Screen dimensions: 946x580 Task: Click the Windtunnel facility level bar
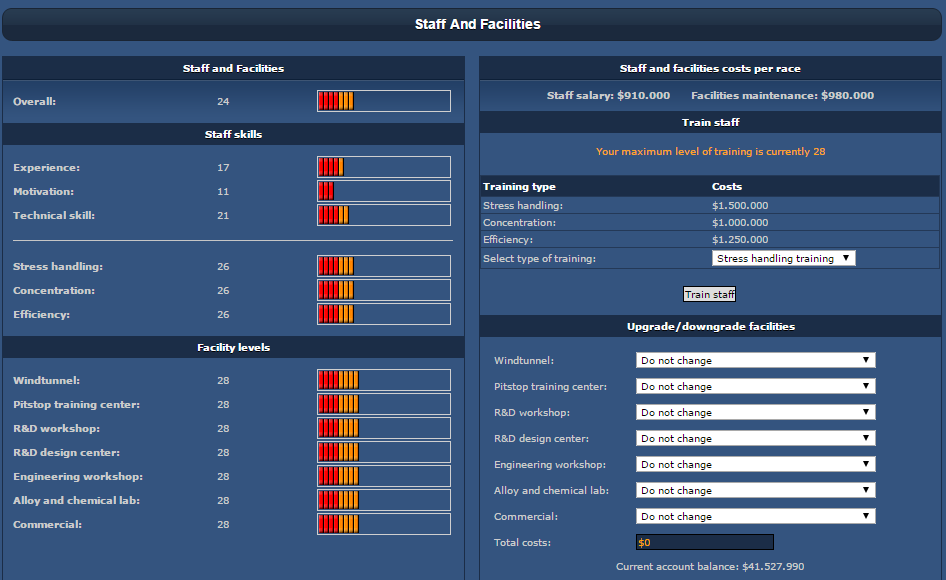click(x=384, y=380)
